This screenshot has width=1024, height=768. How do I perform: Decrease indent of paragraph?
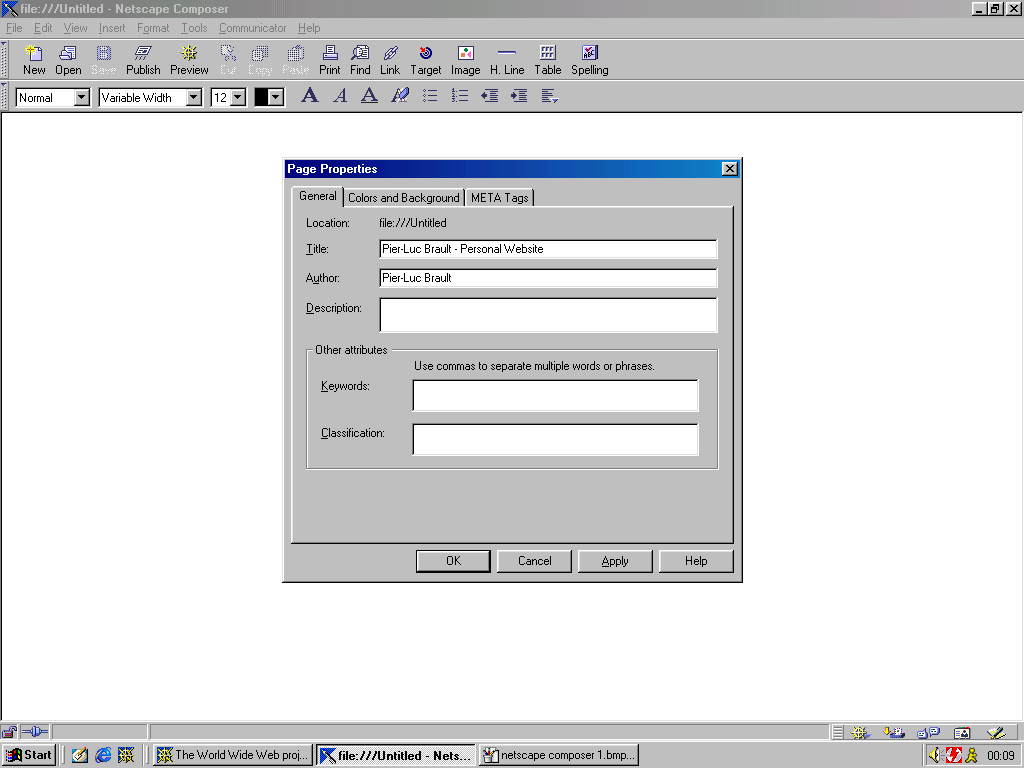click(490, 96)
